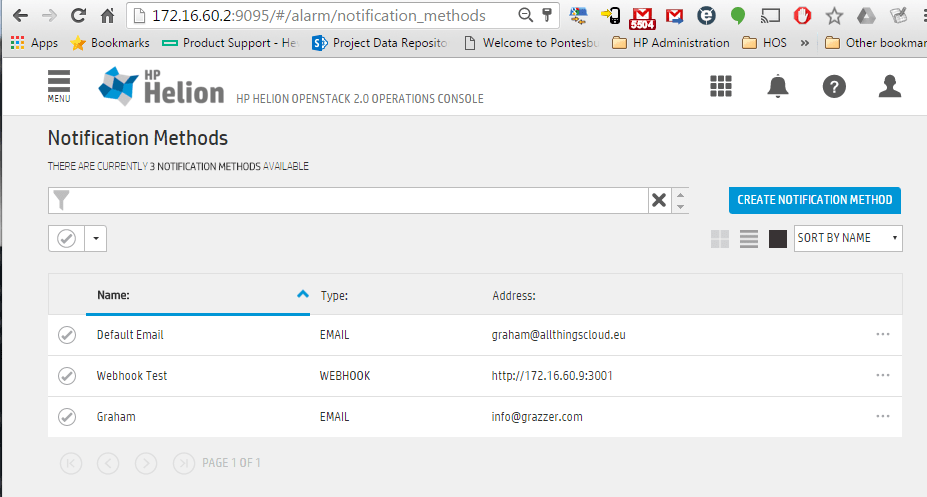Open Default Email row actions ellipsis
927x497 pixels.
pos(882,334)
